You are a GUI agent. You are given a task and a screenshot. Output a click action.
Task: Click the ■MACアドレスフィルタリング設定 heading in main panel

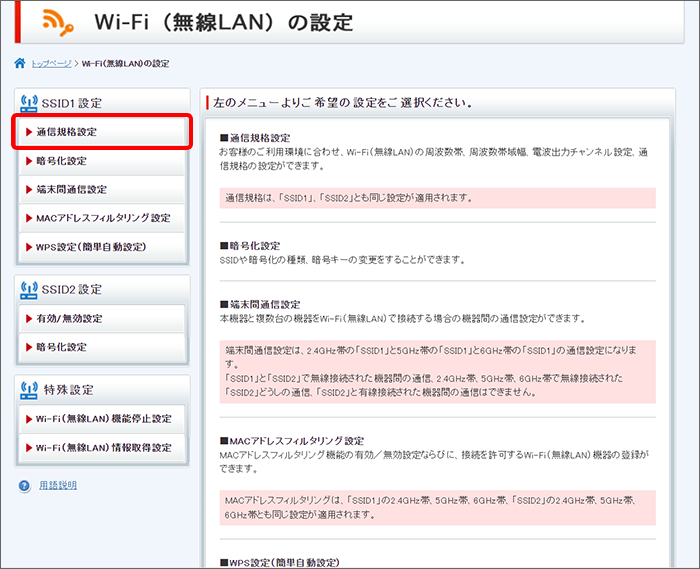292,441
